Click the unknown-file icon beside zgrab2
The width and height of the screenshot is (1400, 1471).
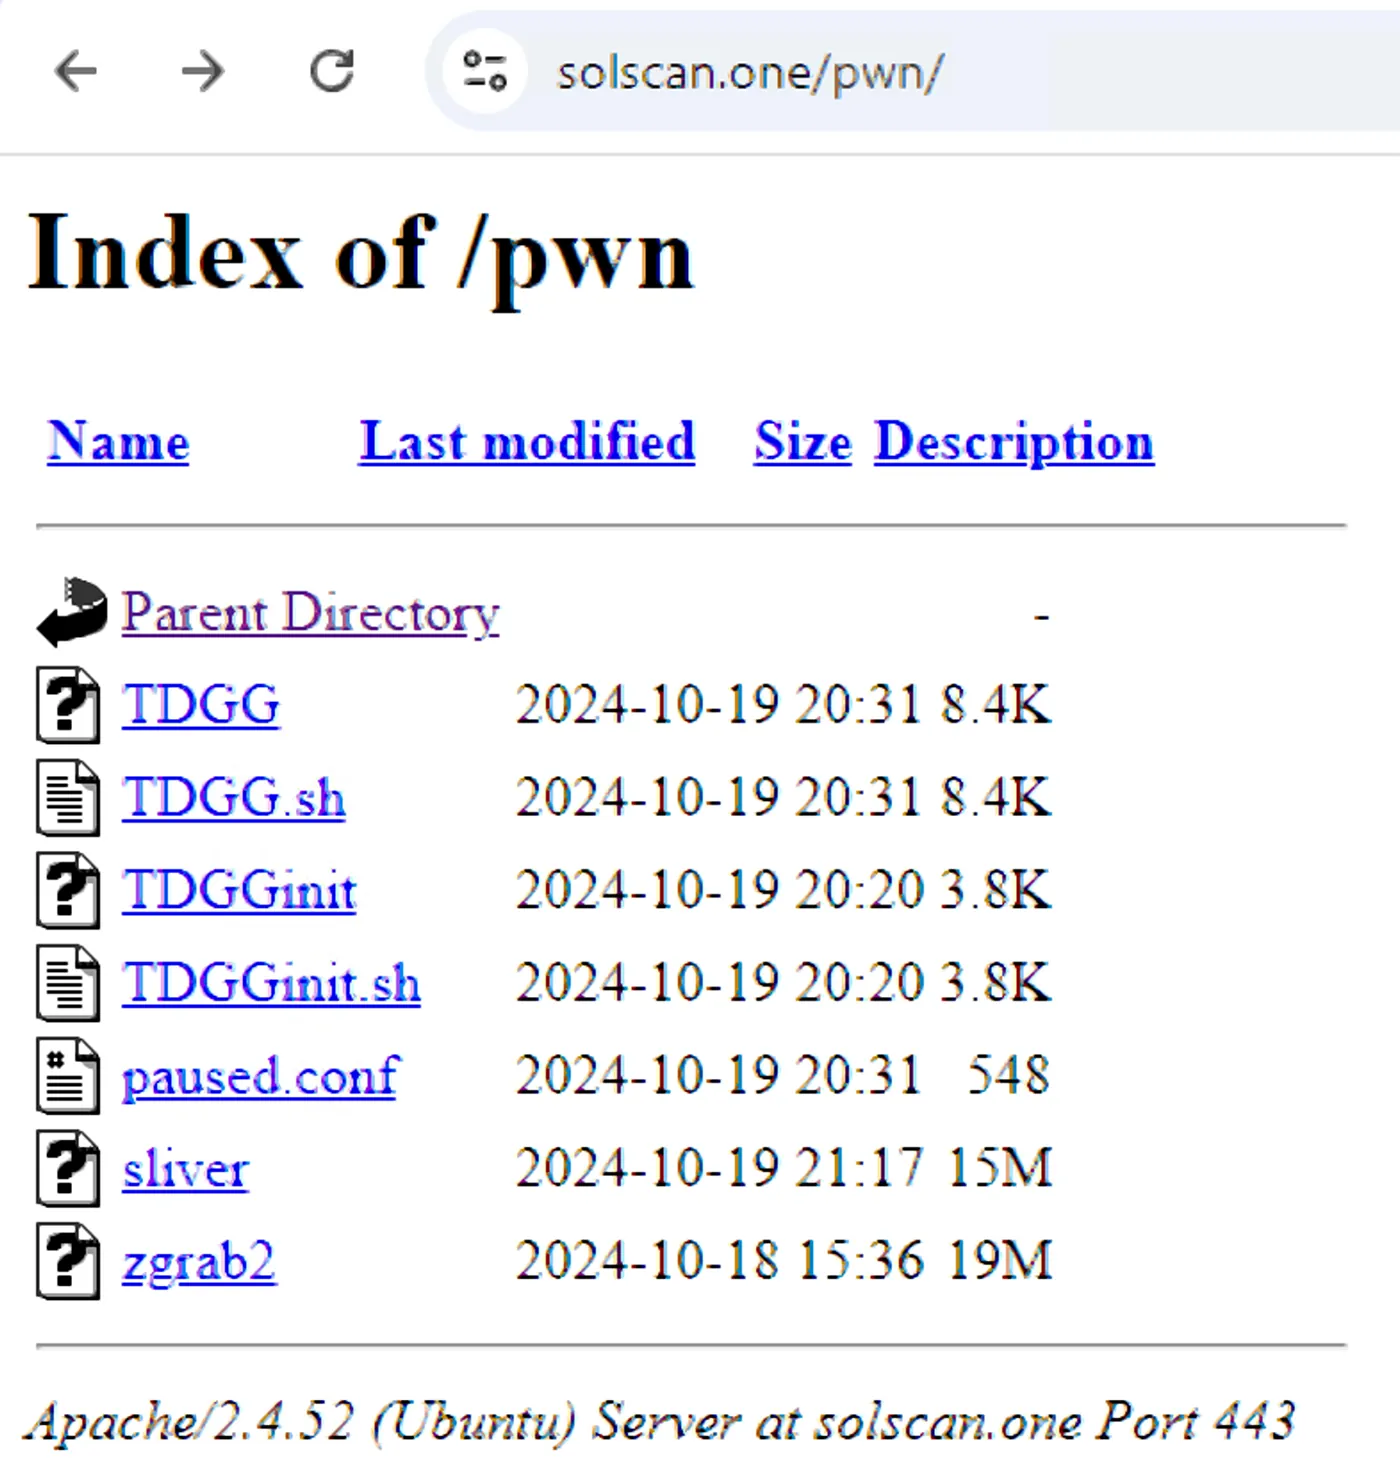[x=68, y=1260]
